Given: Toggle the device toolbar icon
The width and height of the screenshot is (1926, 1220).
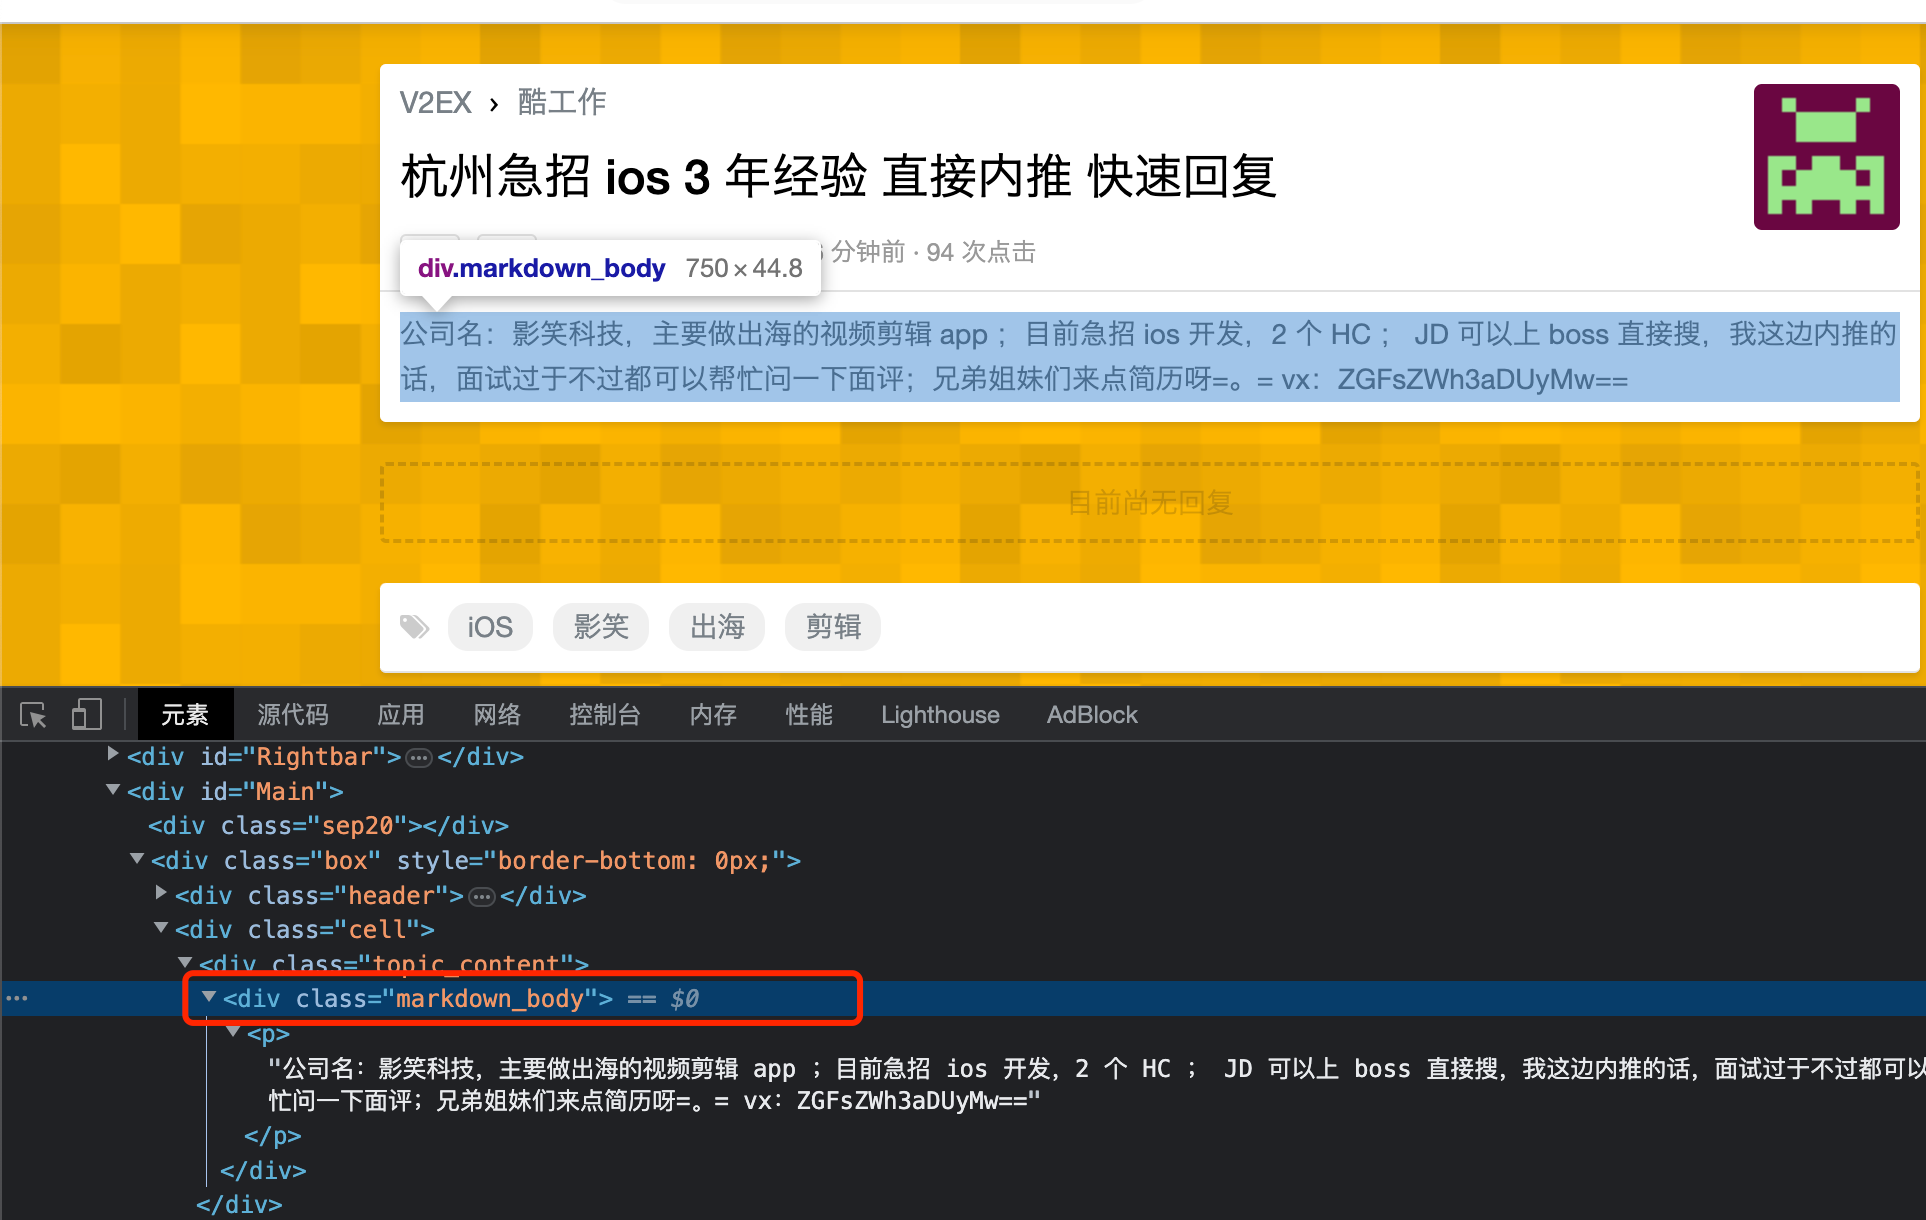Looking at the screenshot, I should (x=87, y=714).
